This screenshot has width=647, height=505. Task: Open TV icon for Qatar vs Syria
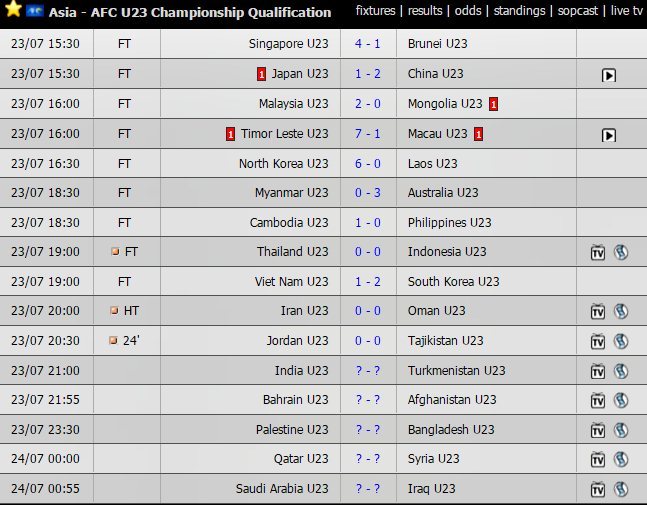(598, 460)
